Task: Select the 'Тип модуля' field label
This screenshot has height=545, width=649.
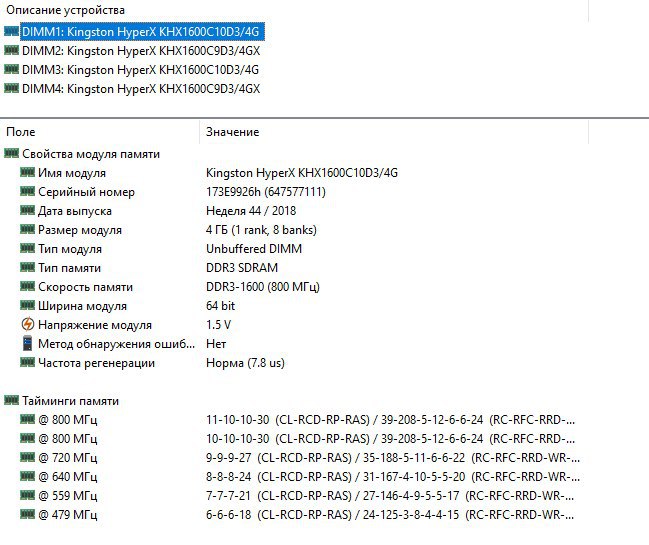Action: point(70,249)
